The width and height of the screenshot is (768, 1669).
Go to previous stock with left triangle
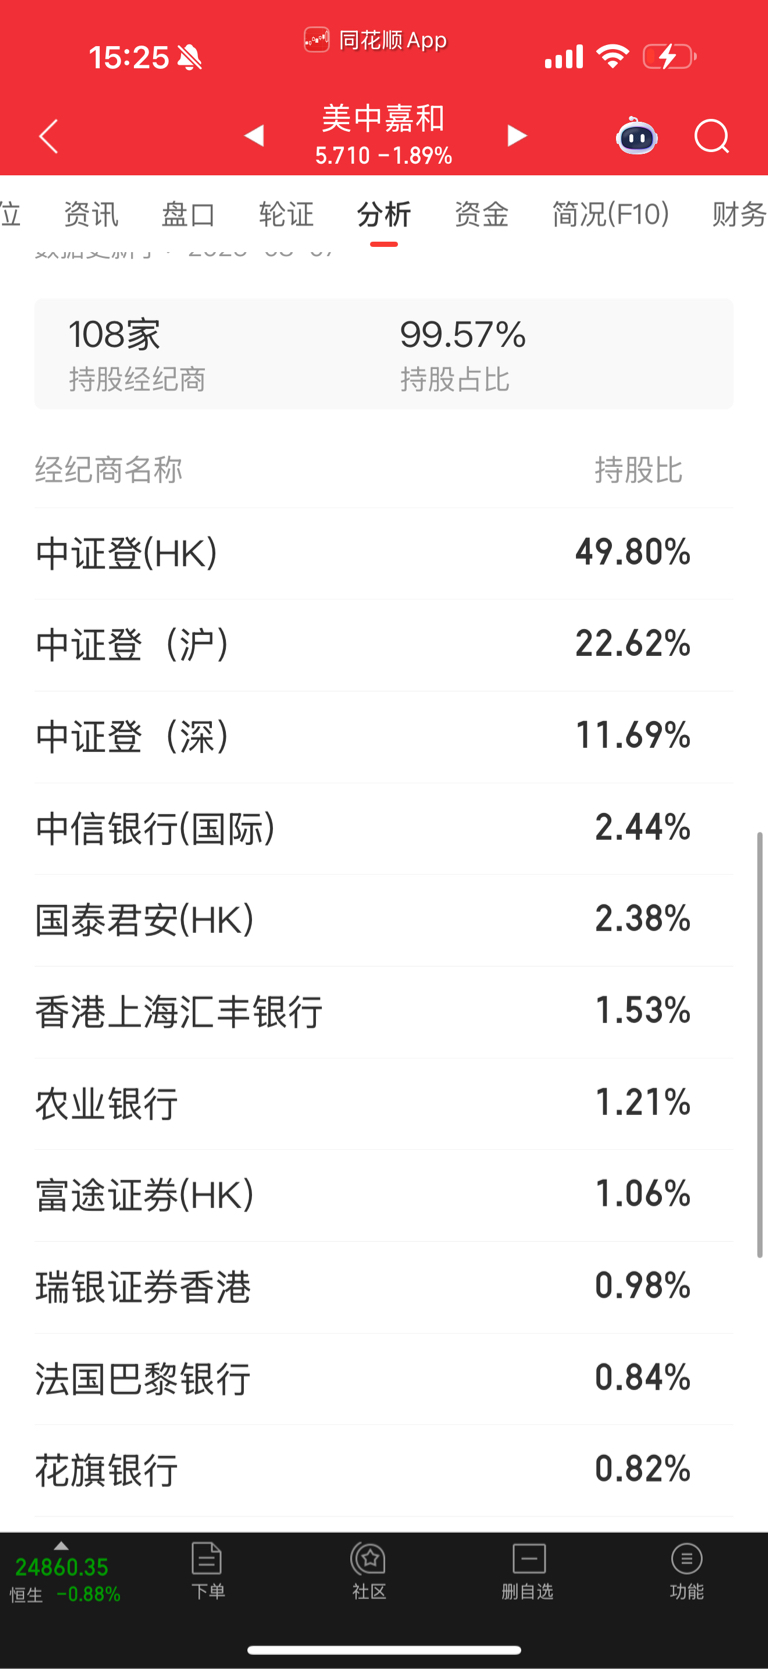254,136
